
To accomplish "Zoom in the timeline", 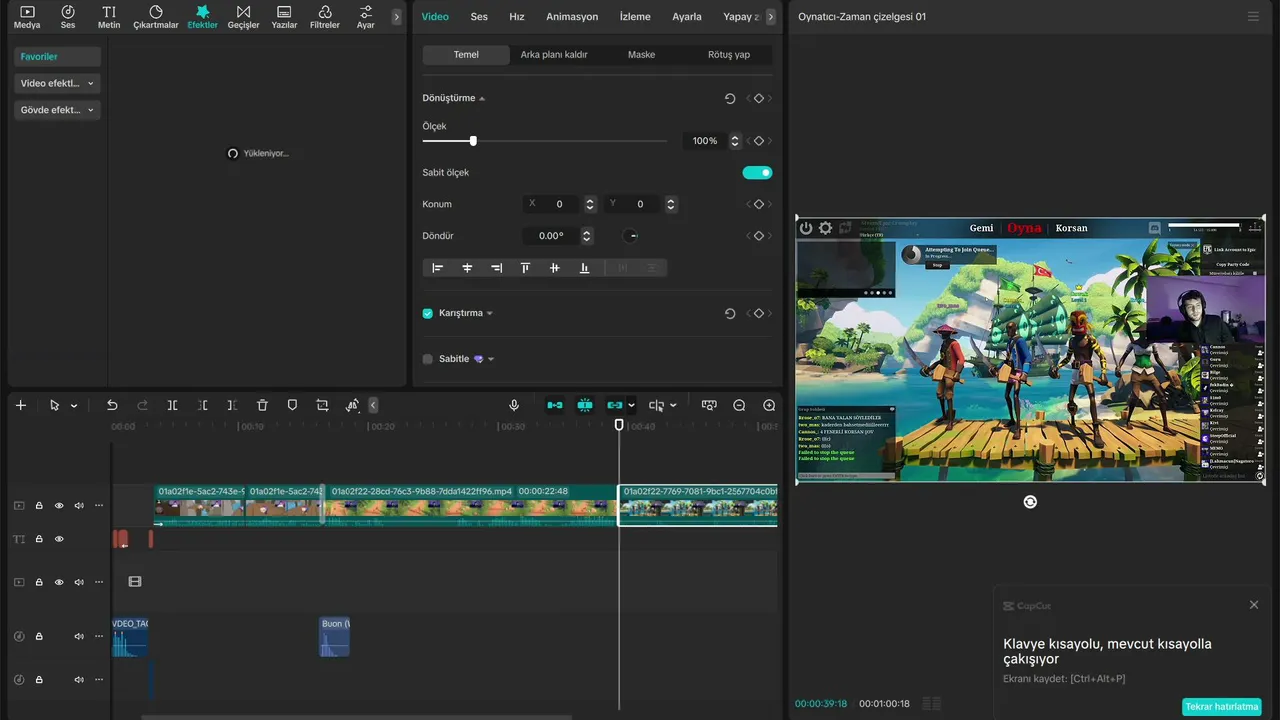I will 769,405.
